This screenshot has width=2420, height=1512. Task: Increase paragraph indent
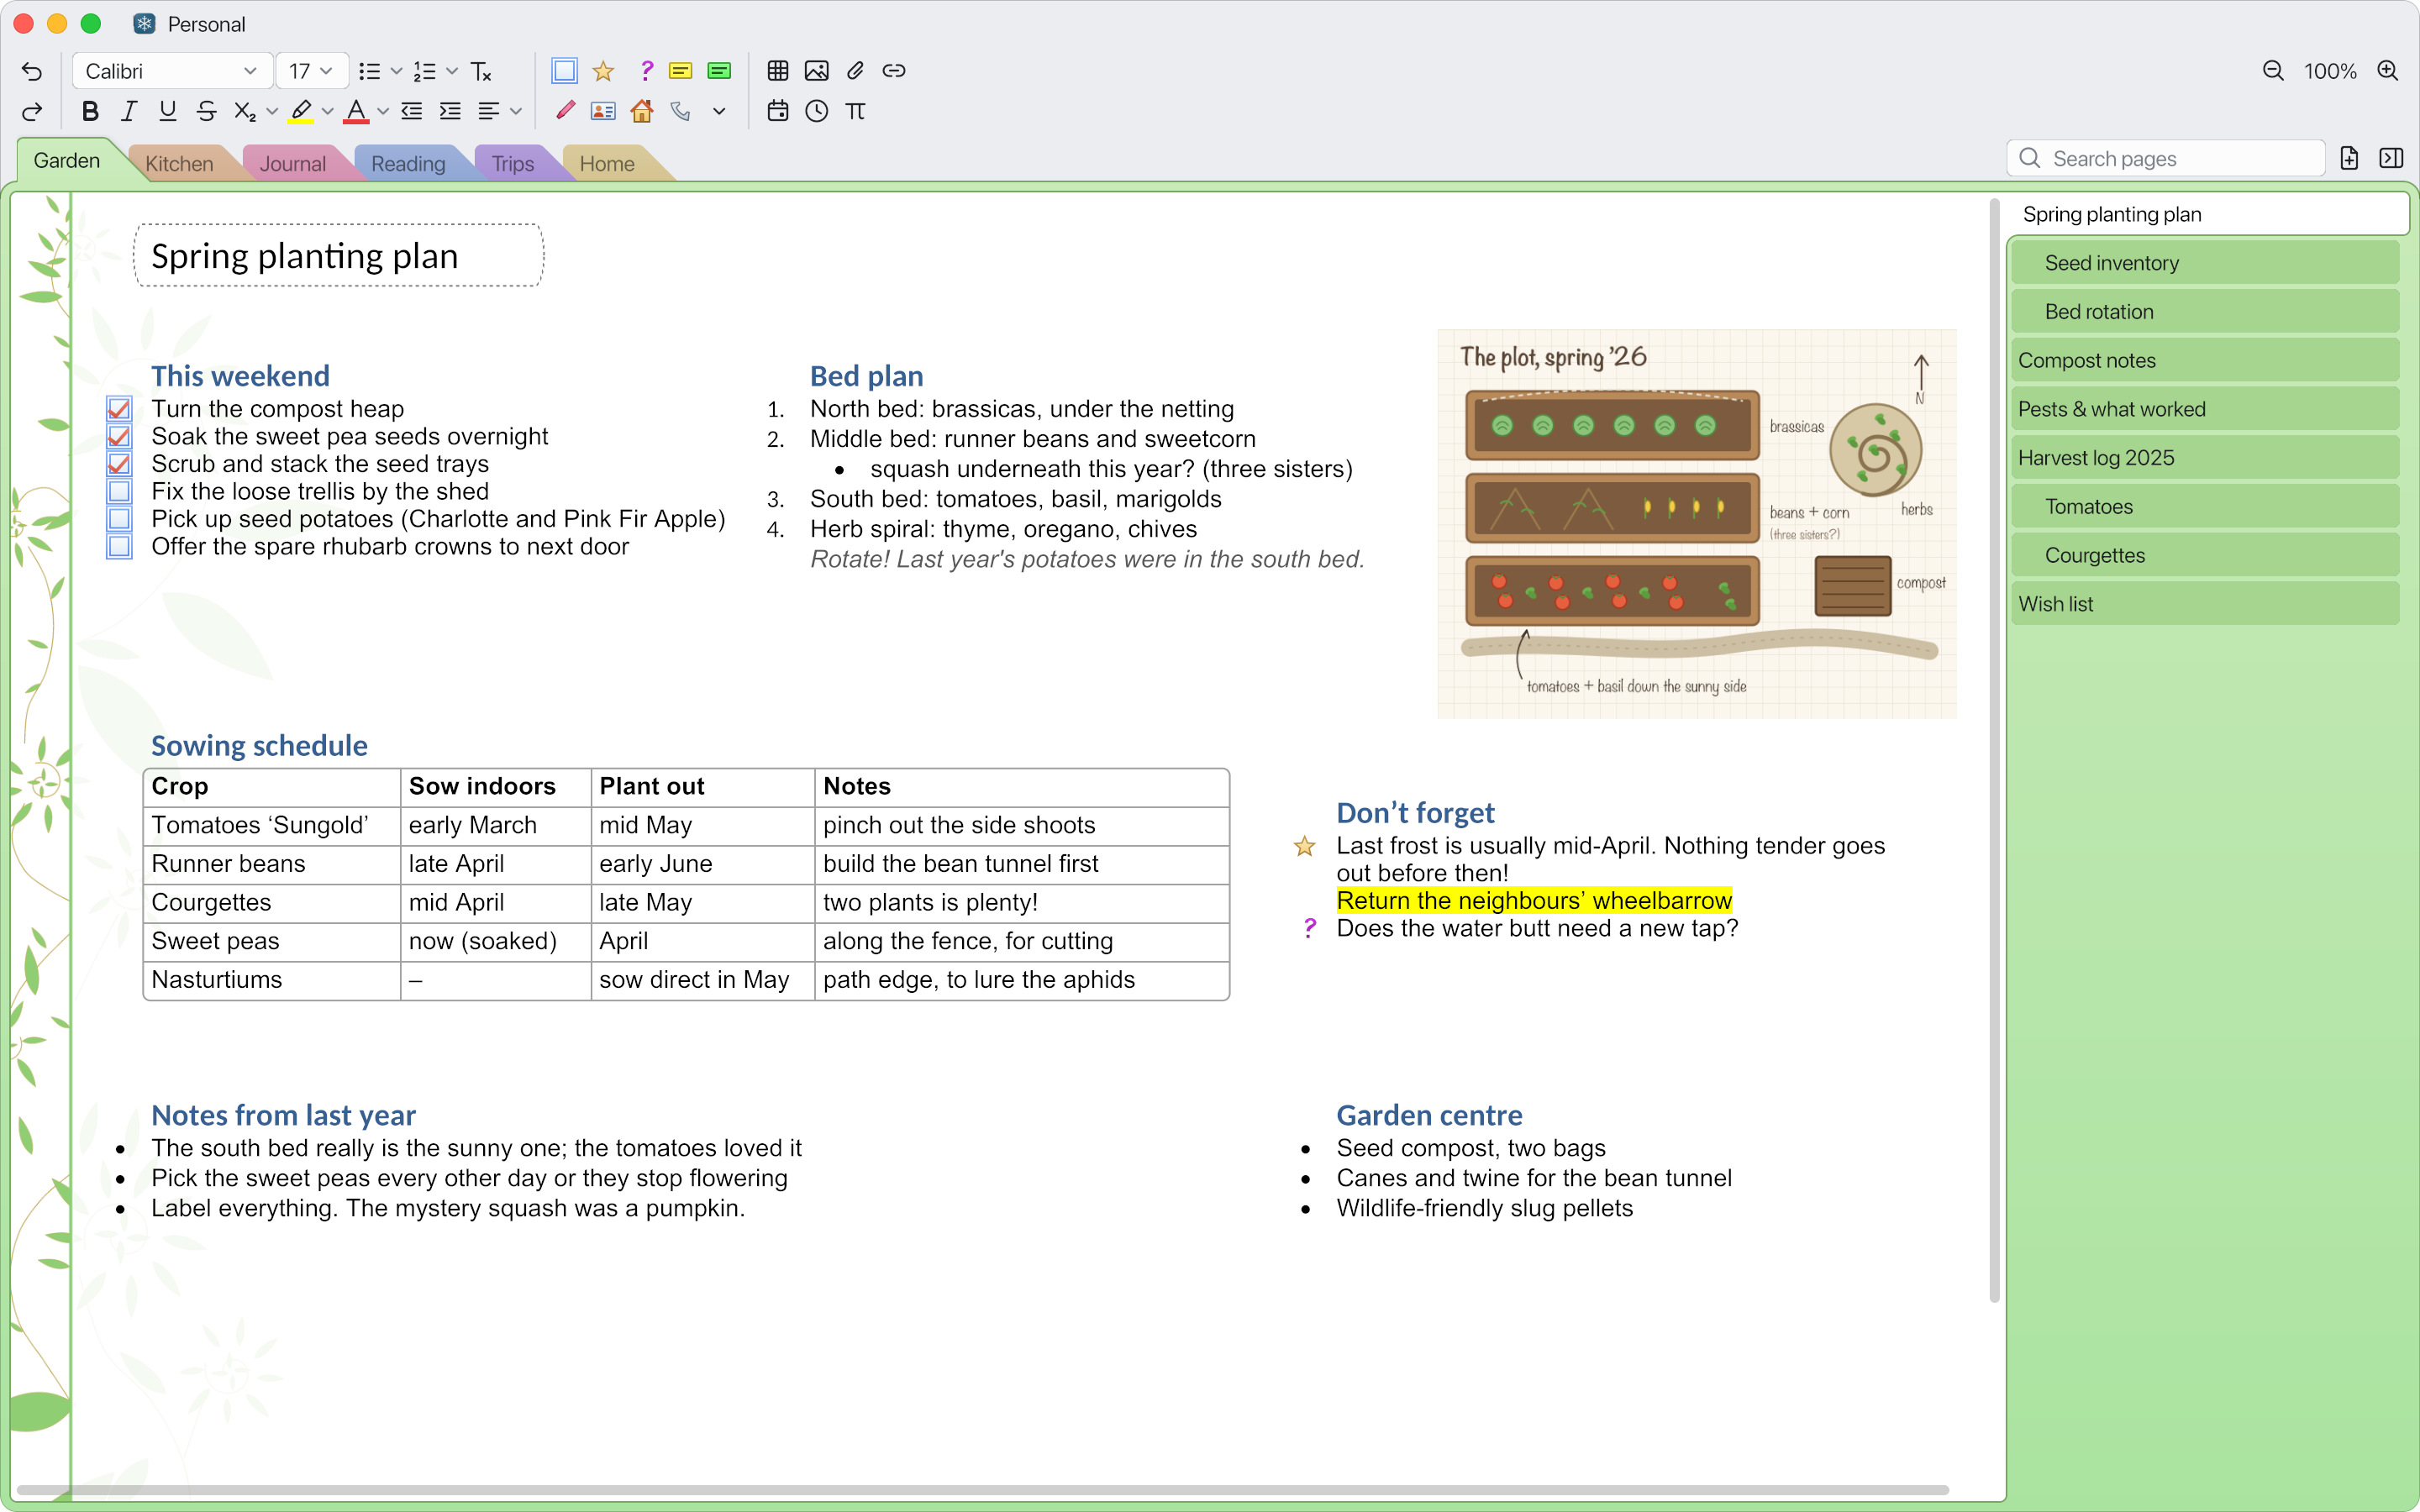450,111
